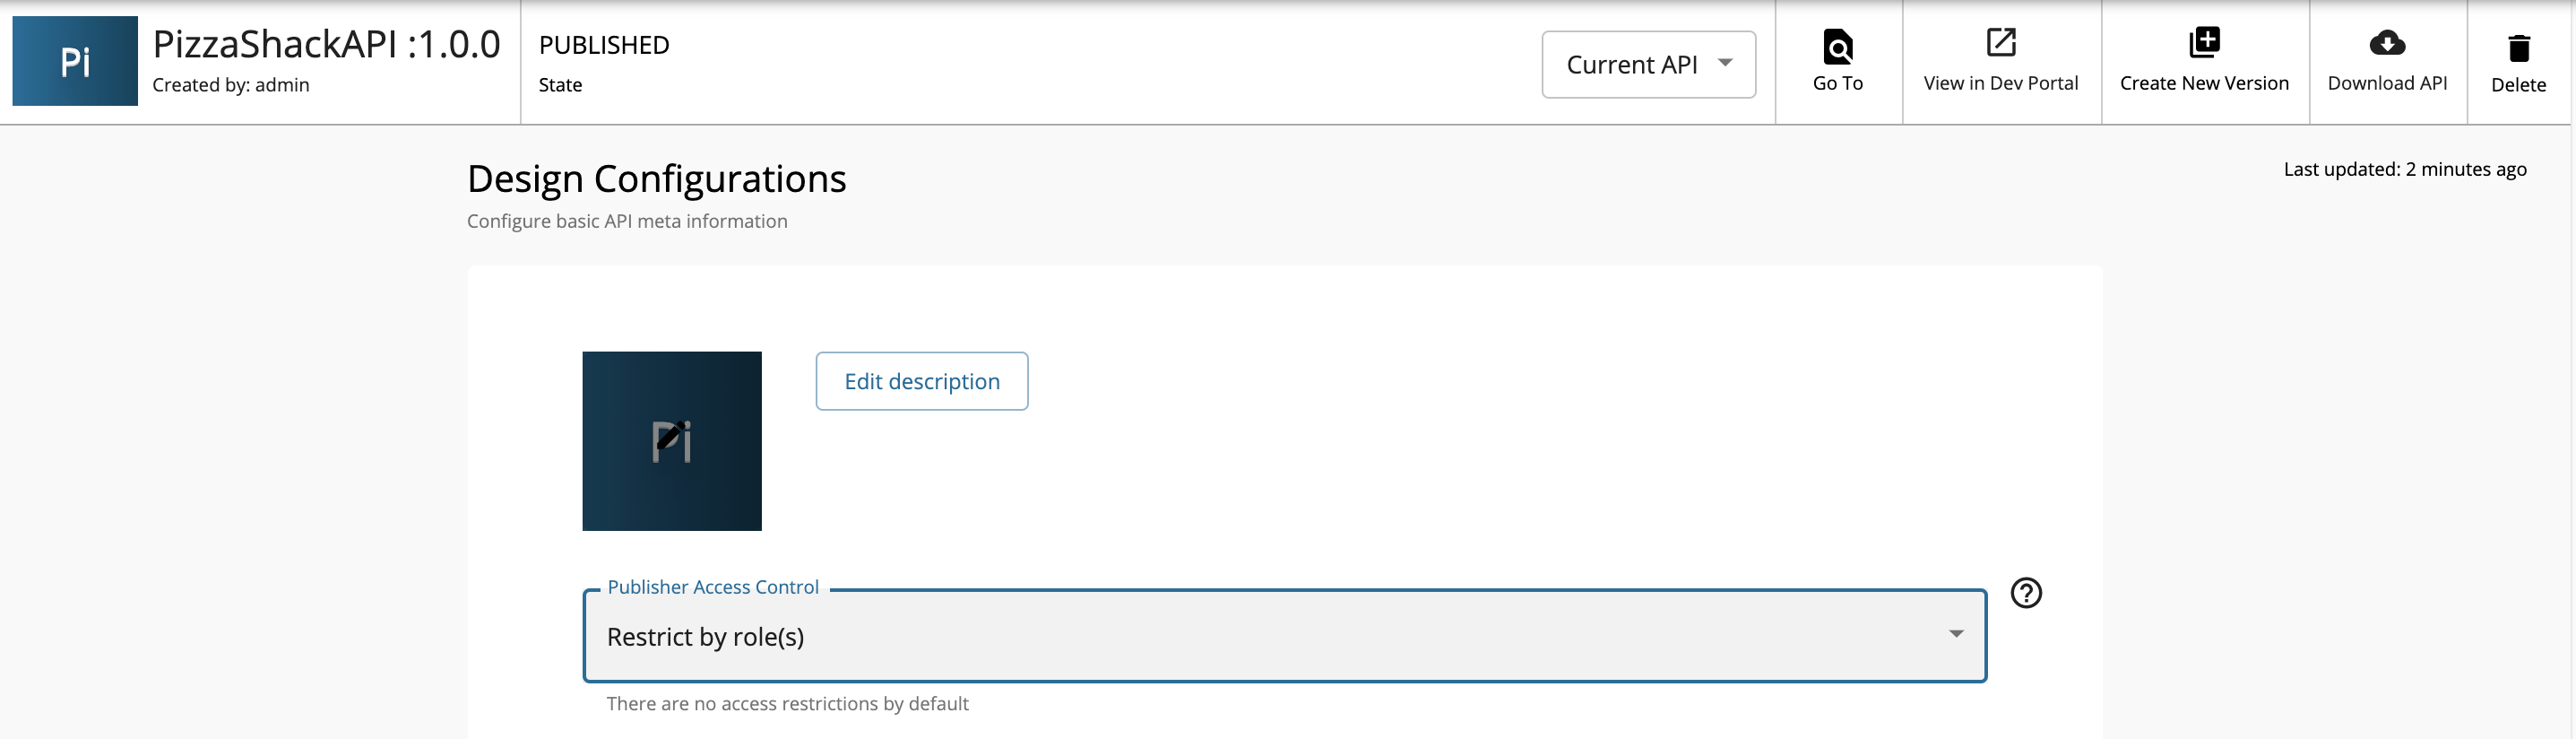
Task: Click the pencil icon on API thumbnail
Action: [x=671, y=437]
